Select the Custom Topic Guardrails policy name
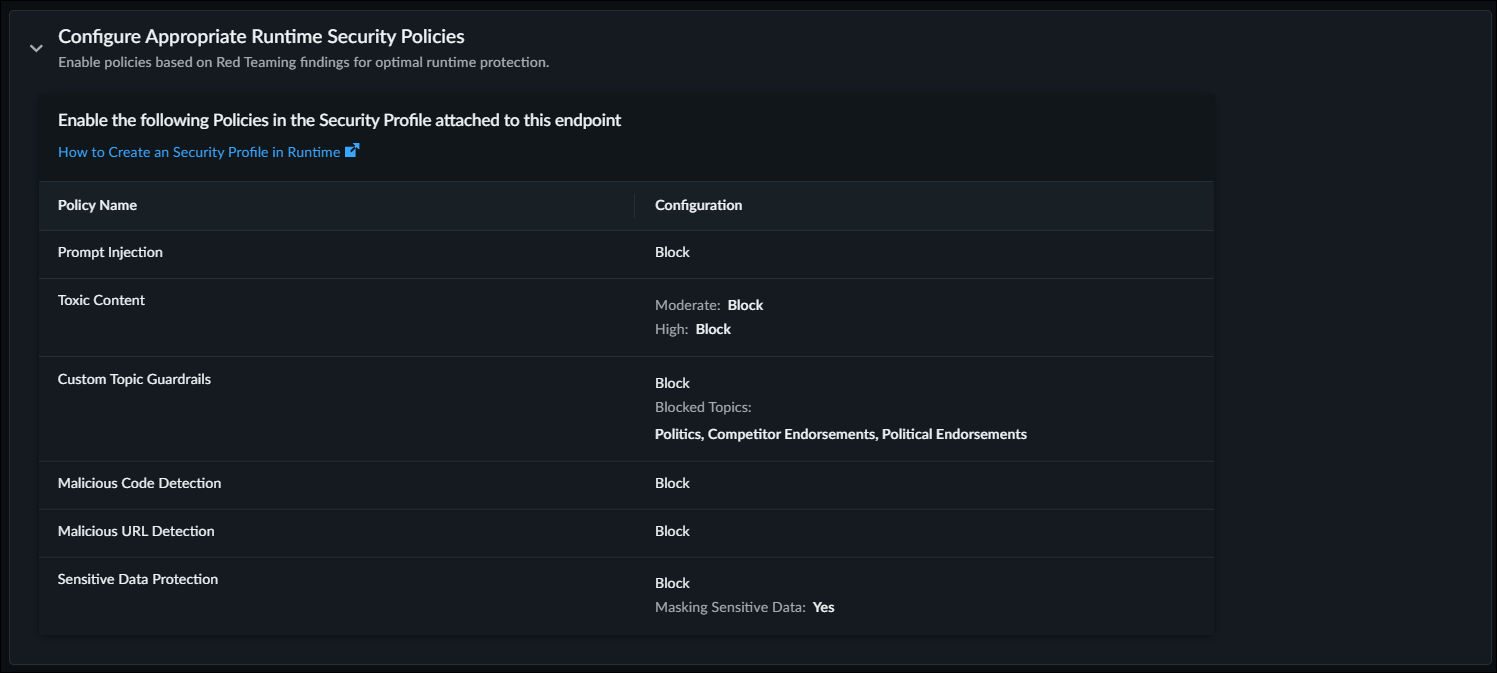Viewport: 1497px width, 673px height. click(x=134, y=379)
